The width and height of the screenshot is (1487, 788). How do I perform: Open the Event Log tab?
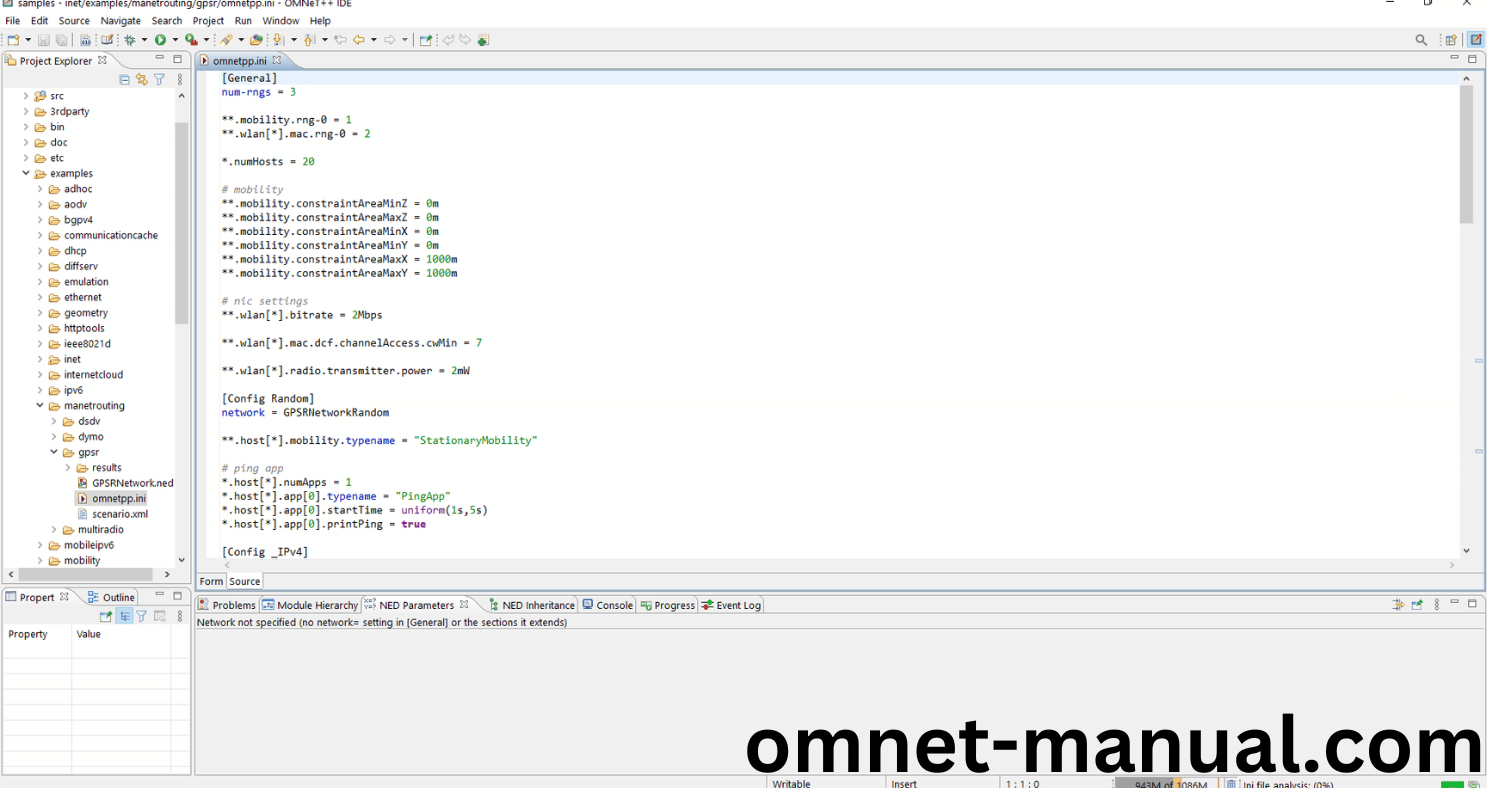(731, 605)
